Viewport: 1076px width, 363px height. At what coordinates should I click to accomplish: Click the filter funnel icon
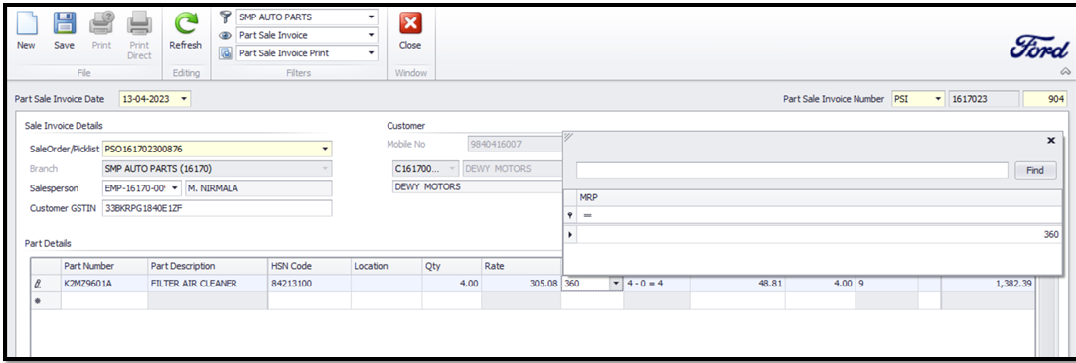225,17
